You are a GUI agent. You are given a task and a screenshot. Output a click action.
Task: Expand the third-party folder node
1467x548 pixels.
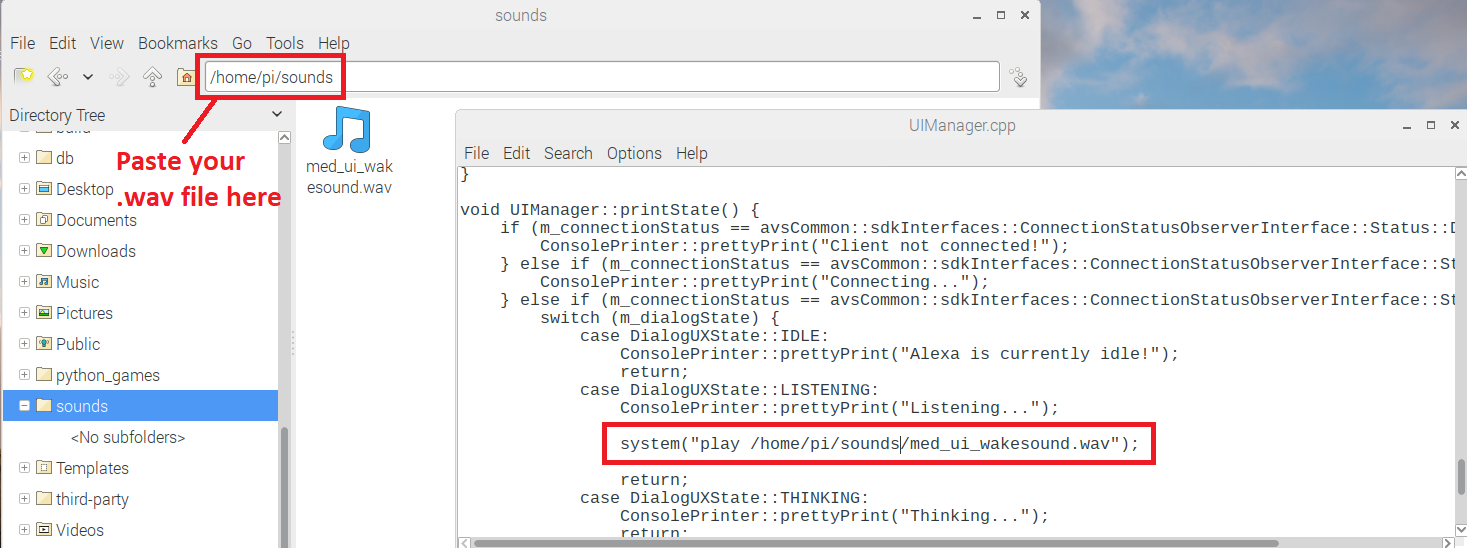click(25, 499)
